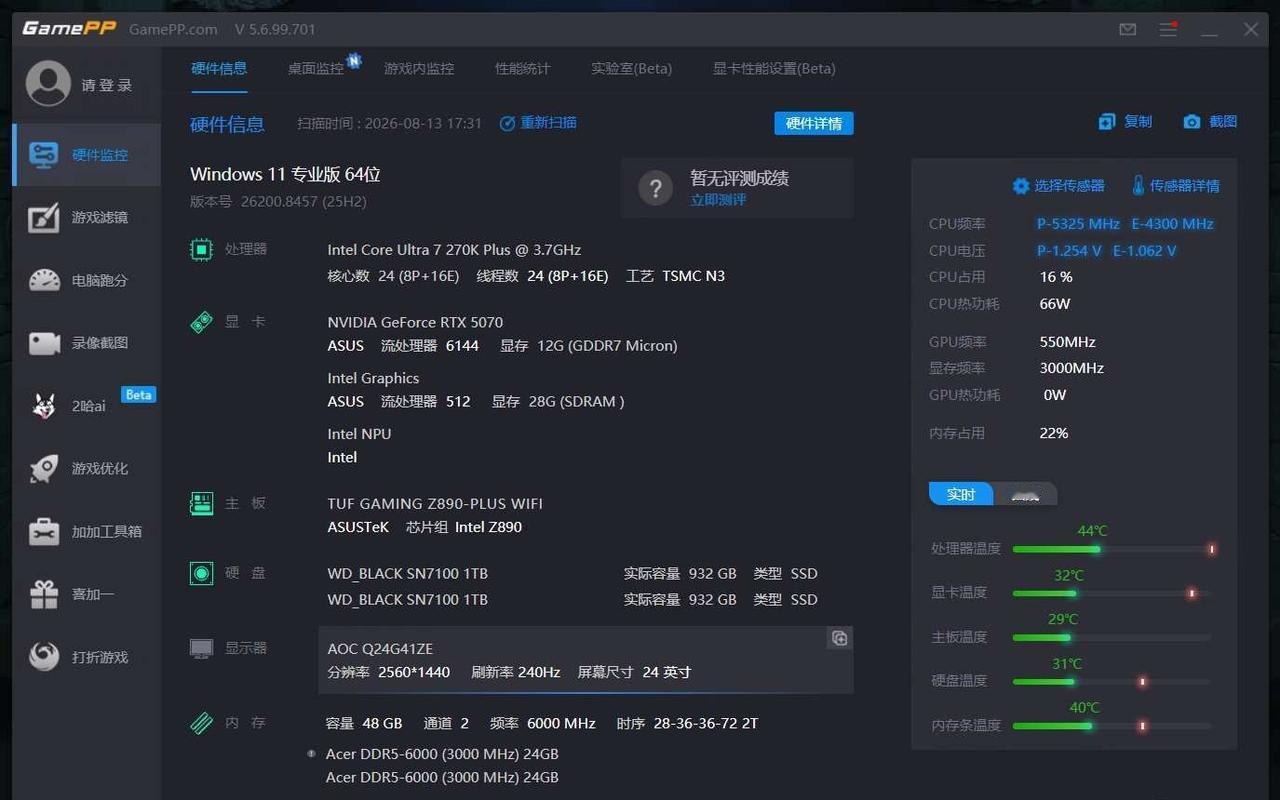Viewport: 1280px width, 800px height.
Task: Click the 显卡温度 temperature bar
Action: tap(1112, 593)
